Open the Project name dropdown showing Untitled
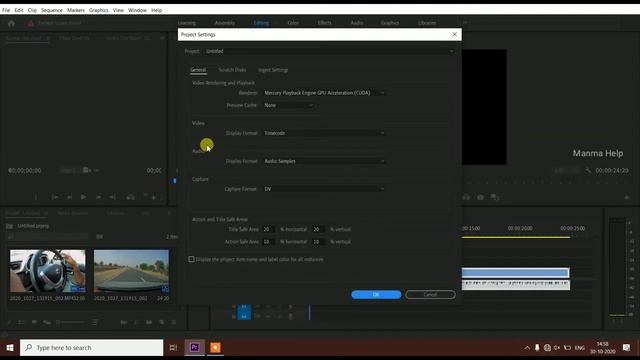Screen dimensions: 640x360 coord(329,51)
